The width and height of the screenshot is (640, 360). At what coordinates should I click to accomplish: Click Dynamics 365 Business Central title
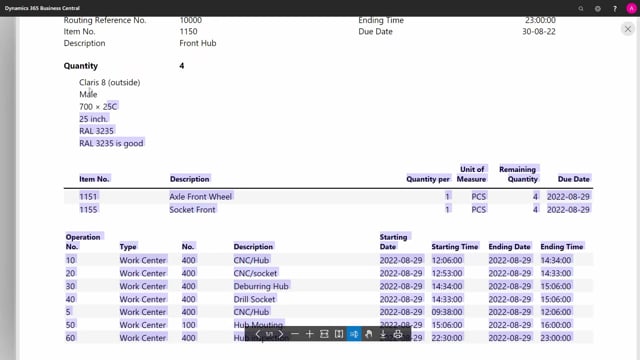coord(42,8)
